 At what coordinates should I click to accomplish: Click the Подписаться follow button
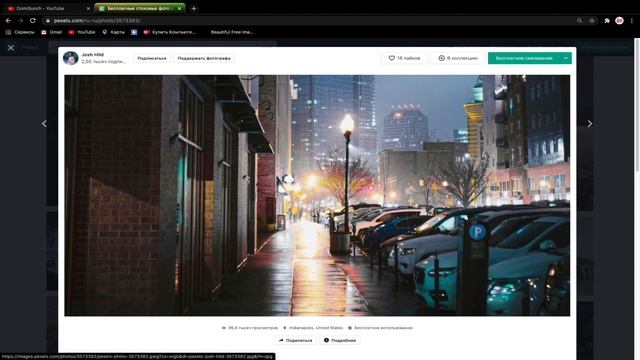tap(152, 58)
